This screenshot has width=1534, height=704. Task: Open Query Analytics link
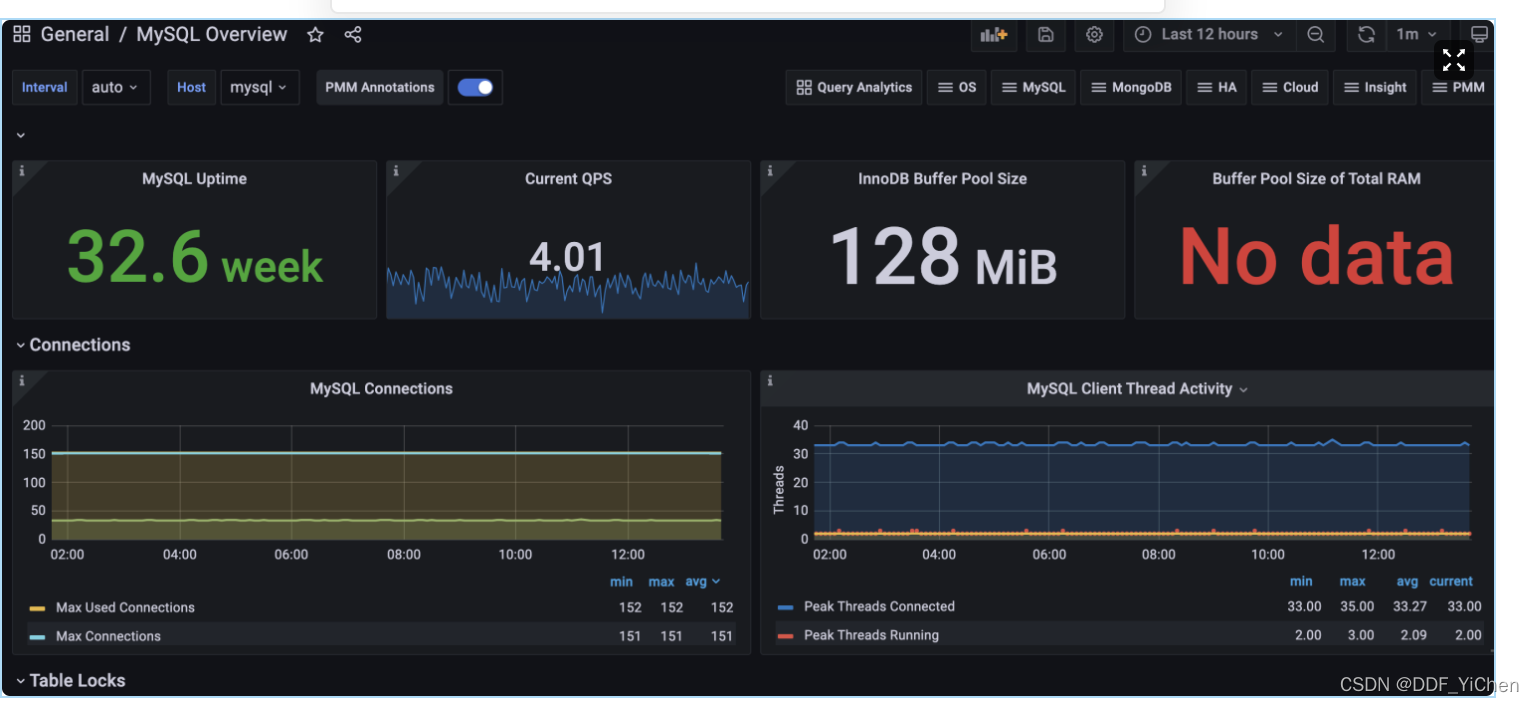[x=854, y=87]
